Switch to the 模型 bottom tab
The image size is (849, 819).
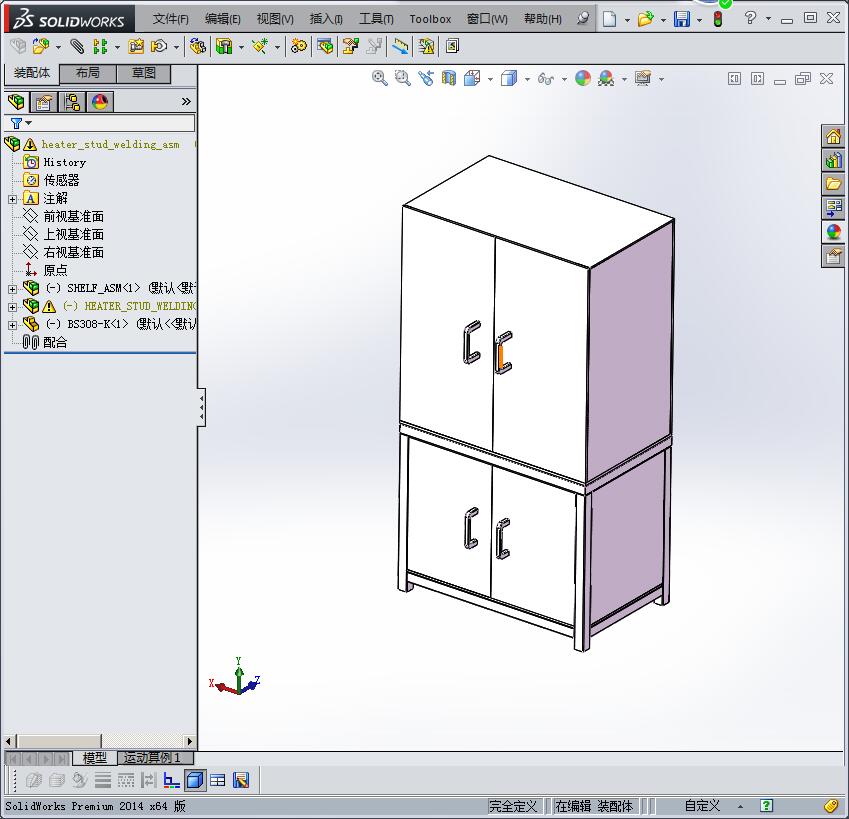[x=94, y=758]
